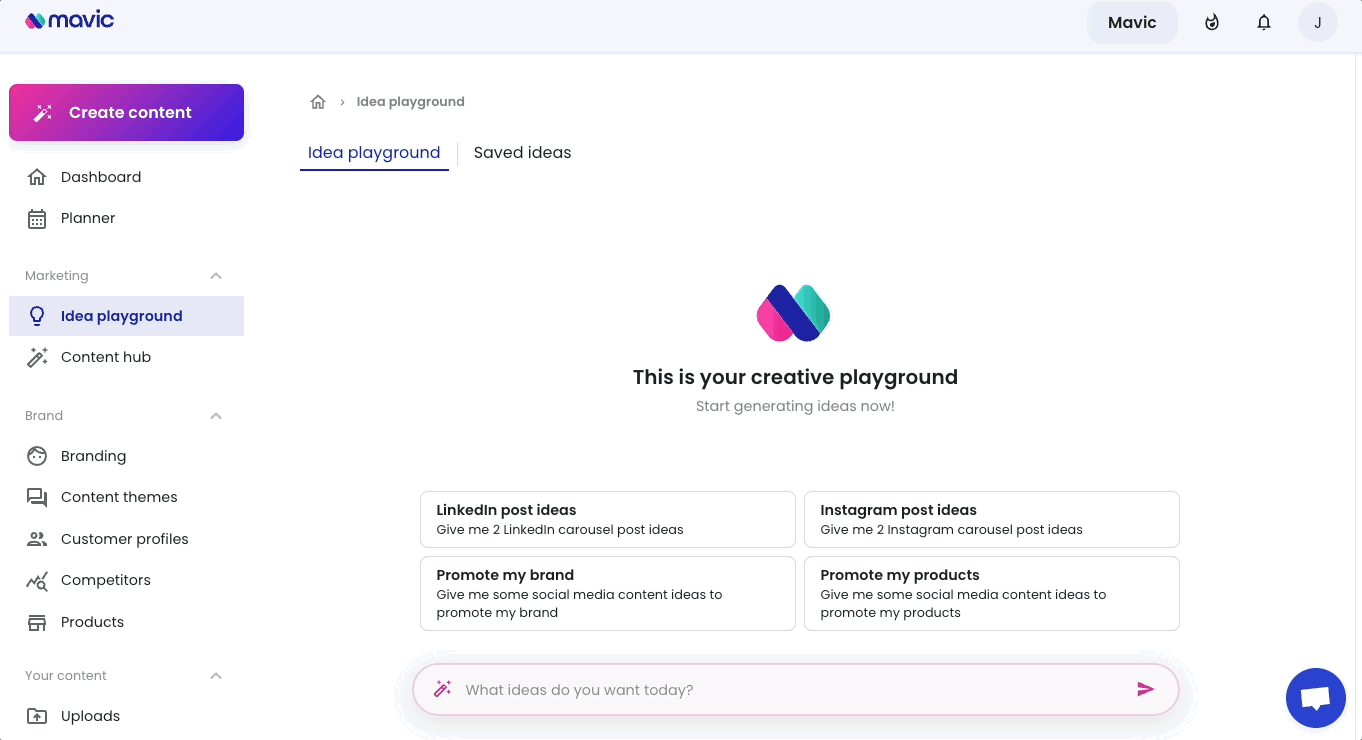Click Idea playground breadcrumb text

pos(410,102)
